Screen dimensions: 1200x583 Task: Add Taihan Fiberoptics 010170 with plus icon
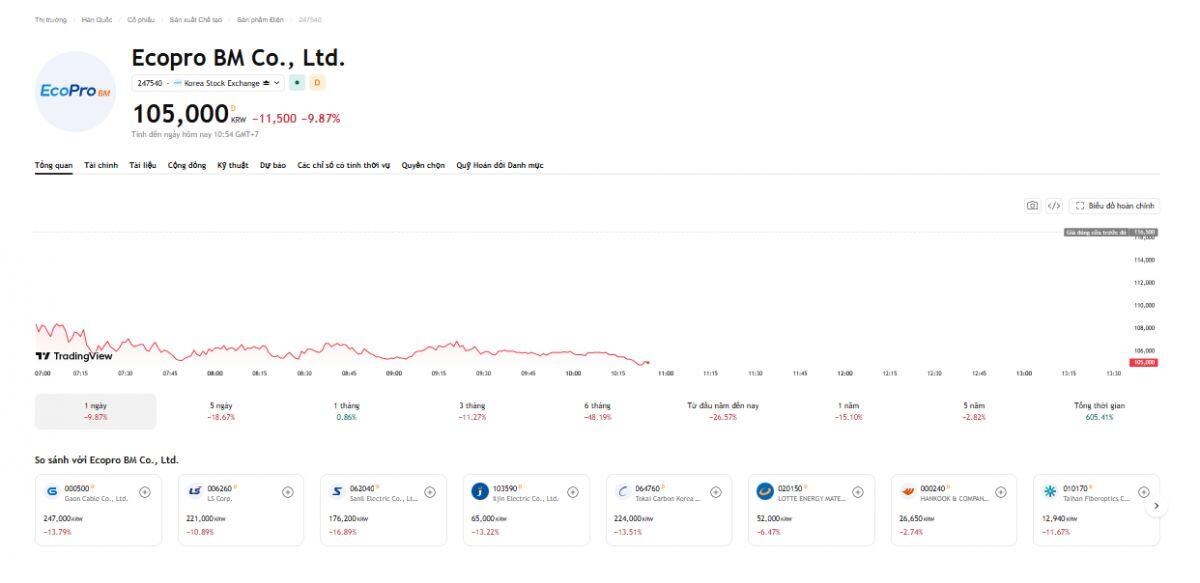pyautogui.click(x=1144, y=492)
